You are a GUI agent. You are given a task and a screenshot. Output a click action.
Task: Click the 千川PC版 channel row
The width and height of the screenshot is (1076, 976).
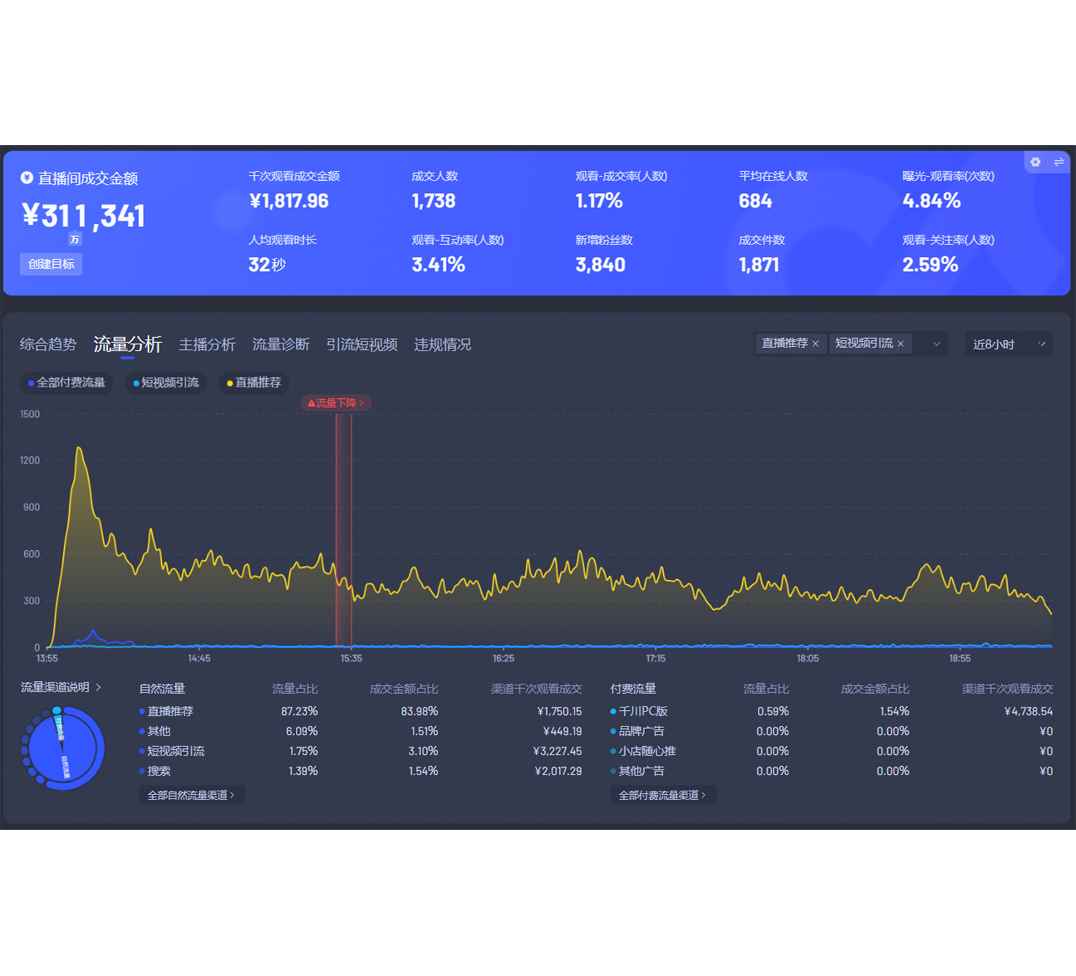click(642, 711)
